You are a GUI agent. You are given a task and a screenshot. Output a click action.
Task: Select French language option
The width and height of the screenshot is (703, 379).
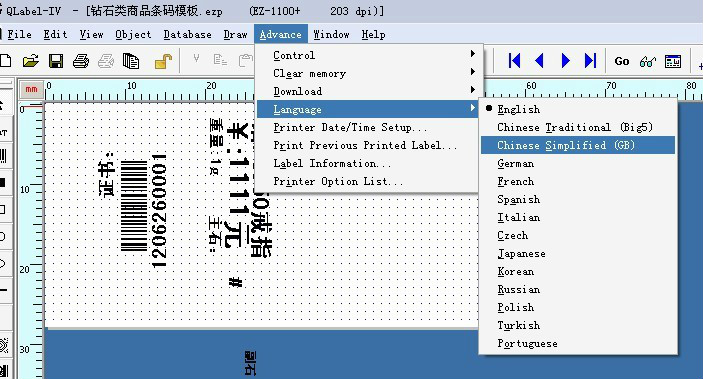click(578, 181)
